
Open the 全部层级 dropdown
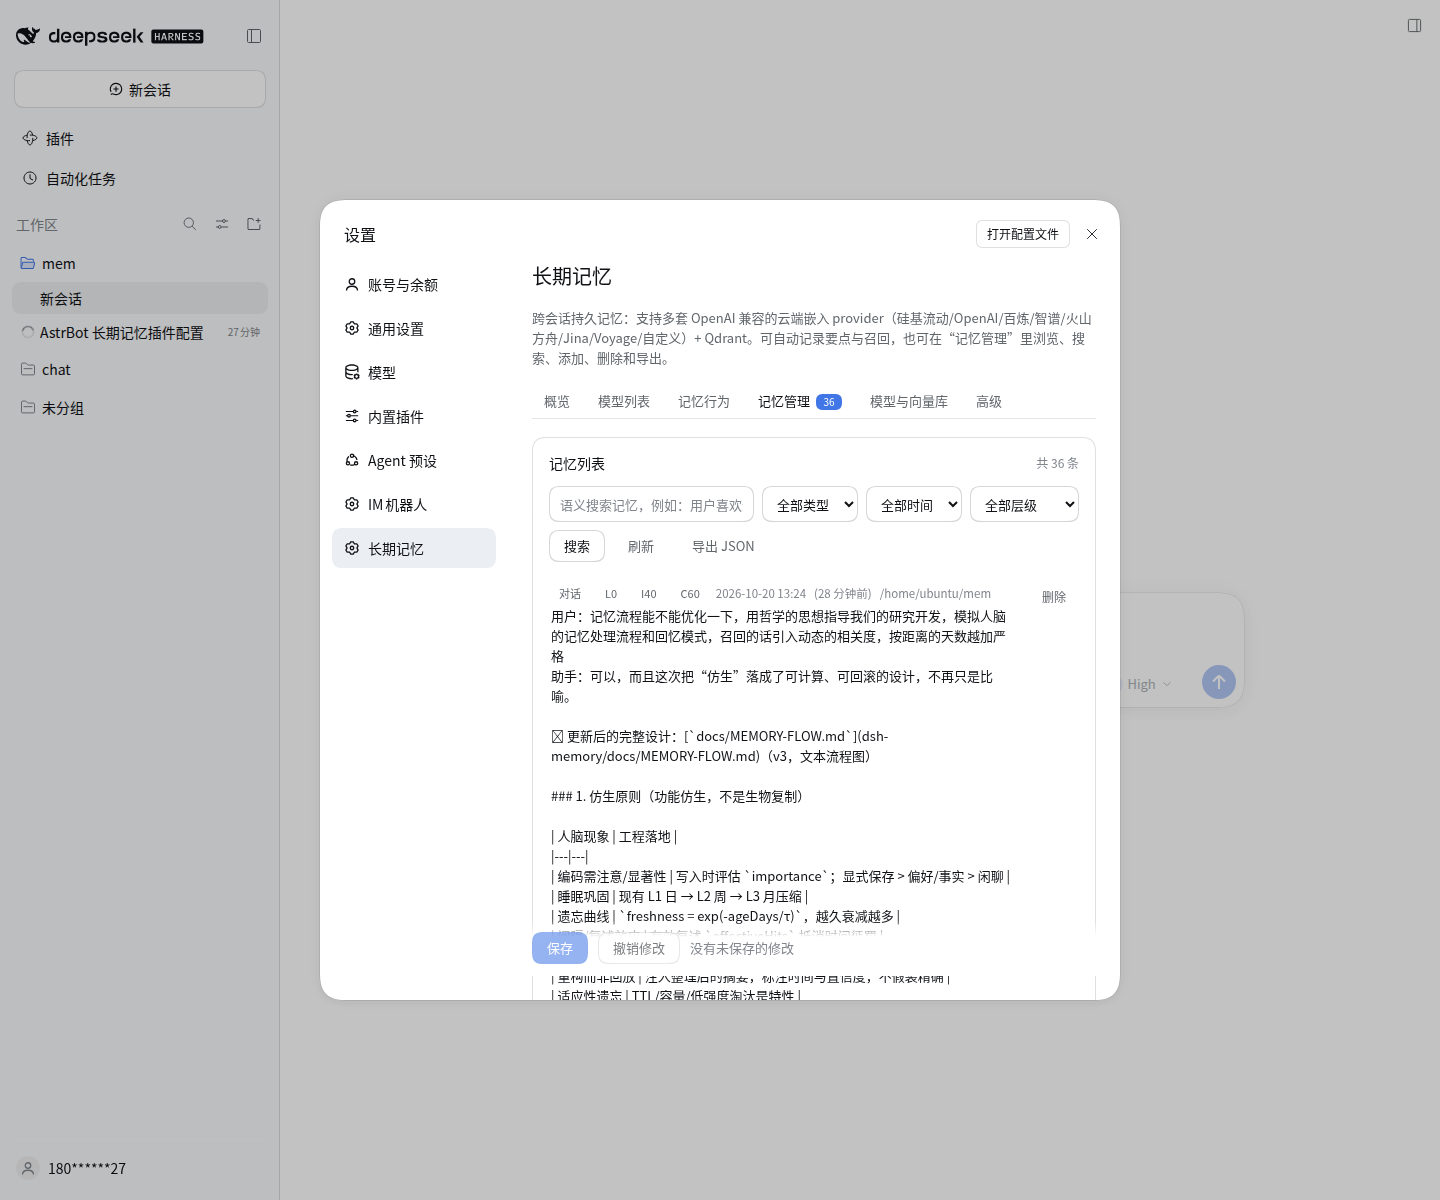tap(1024, 505)
